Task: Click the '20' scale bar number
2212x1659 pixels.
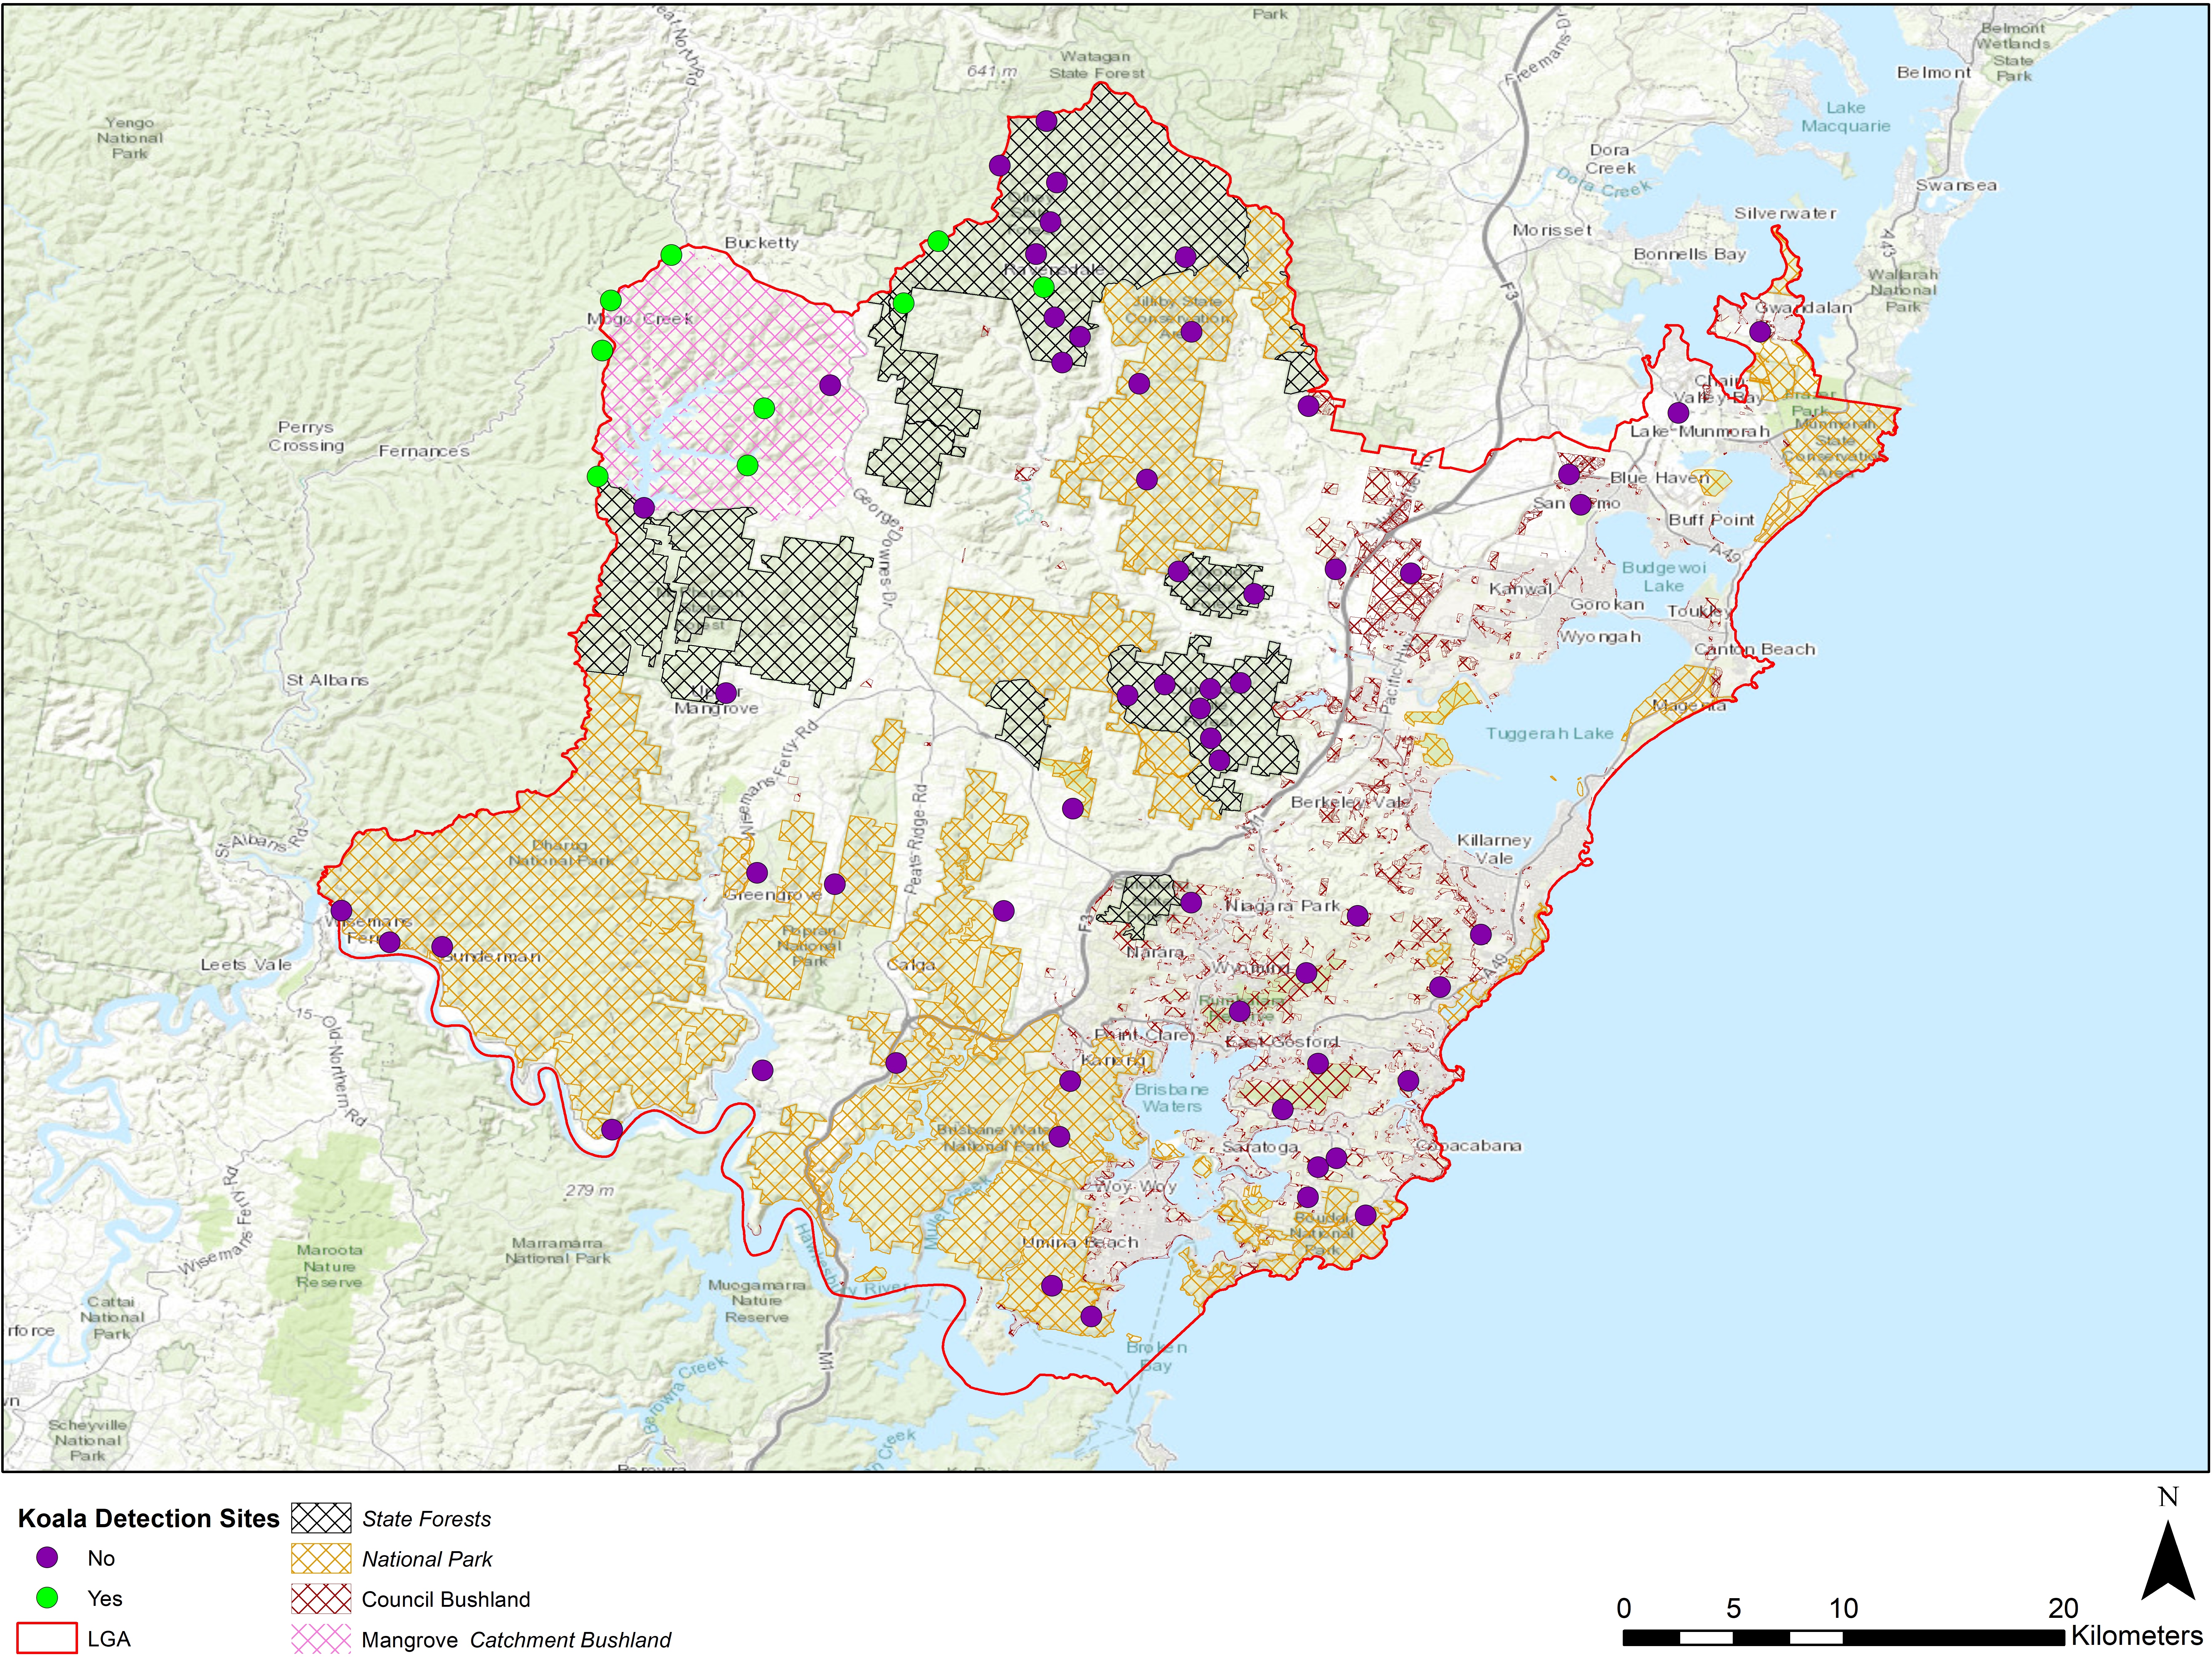Action: (2063, 1608)
